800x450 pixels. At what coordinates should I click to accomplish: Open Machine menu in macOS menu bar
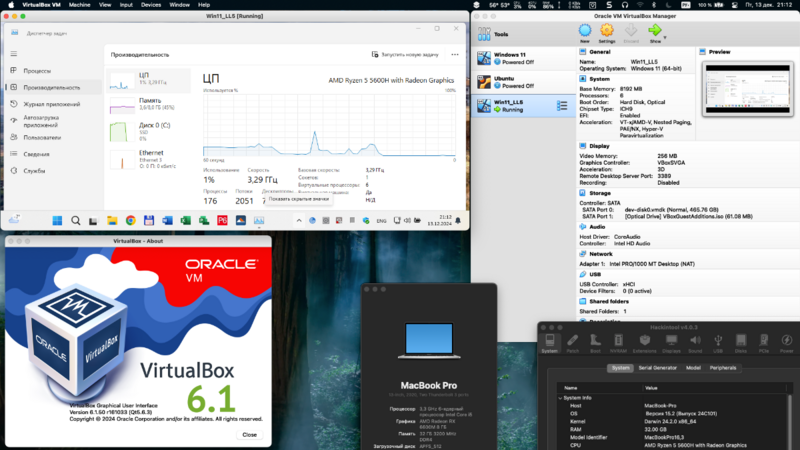tap(79, 5)
